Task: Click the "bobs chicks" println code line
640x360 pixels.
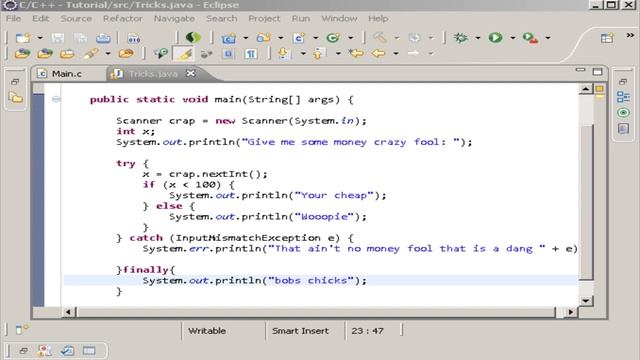Action: click(254, 281)
